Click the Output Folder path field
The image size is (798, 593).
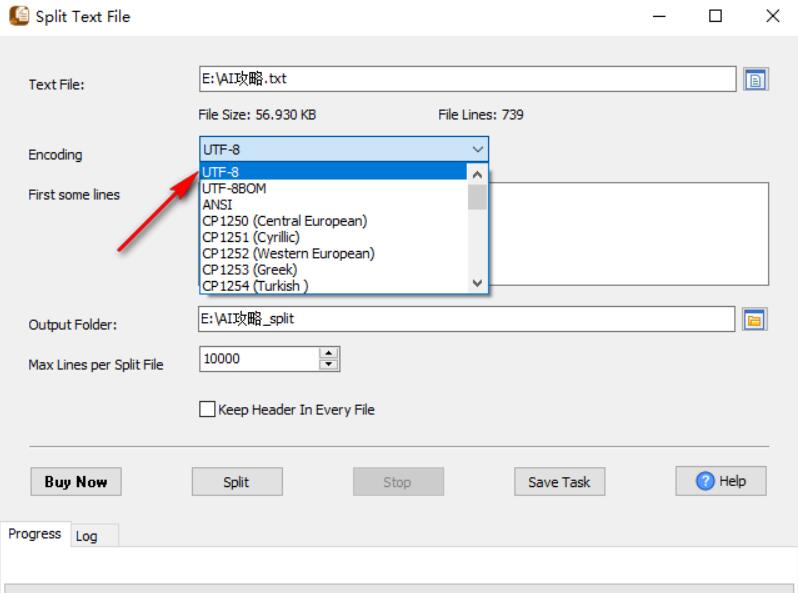tap(466, 319)
